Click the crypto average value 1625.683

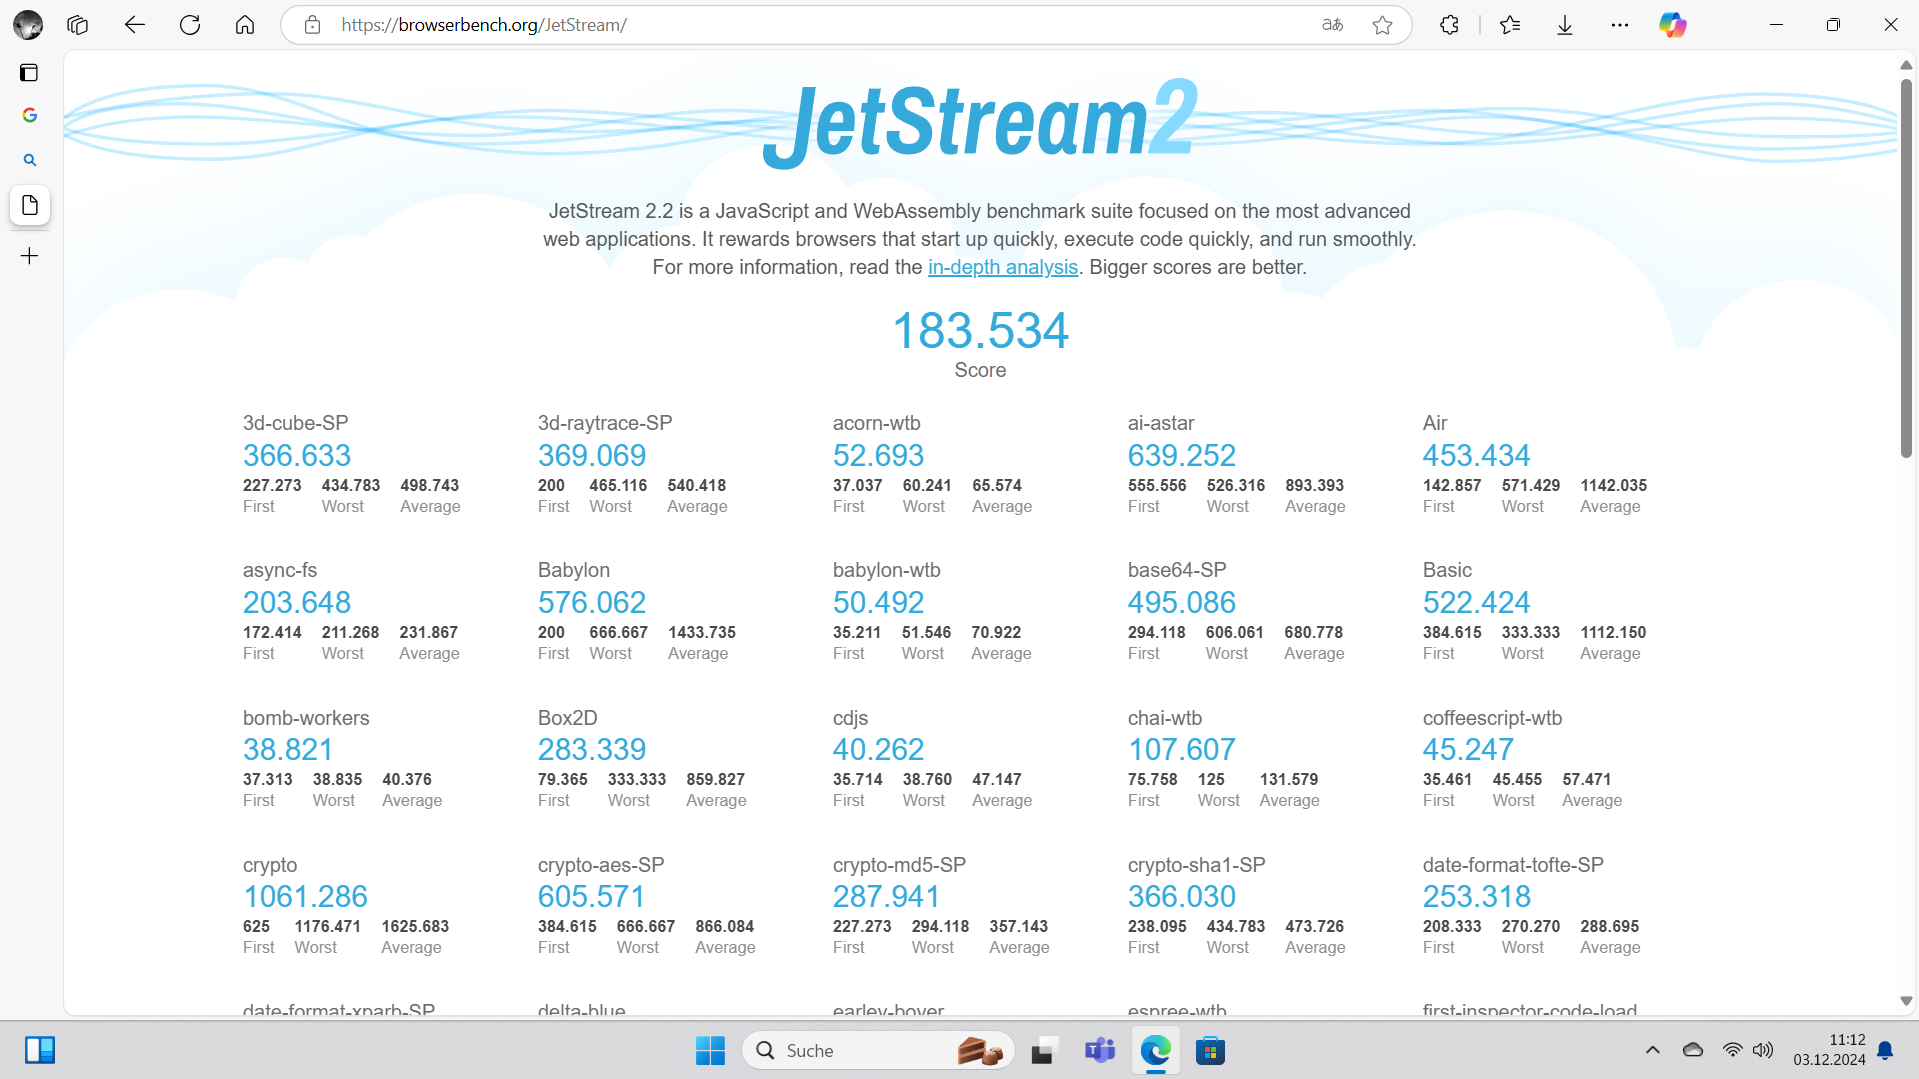[415, 927]
